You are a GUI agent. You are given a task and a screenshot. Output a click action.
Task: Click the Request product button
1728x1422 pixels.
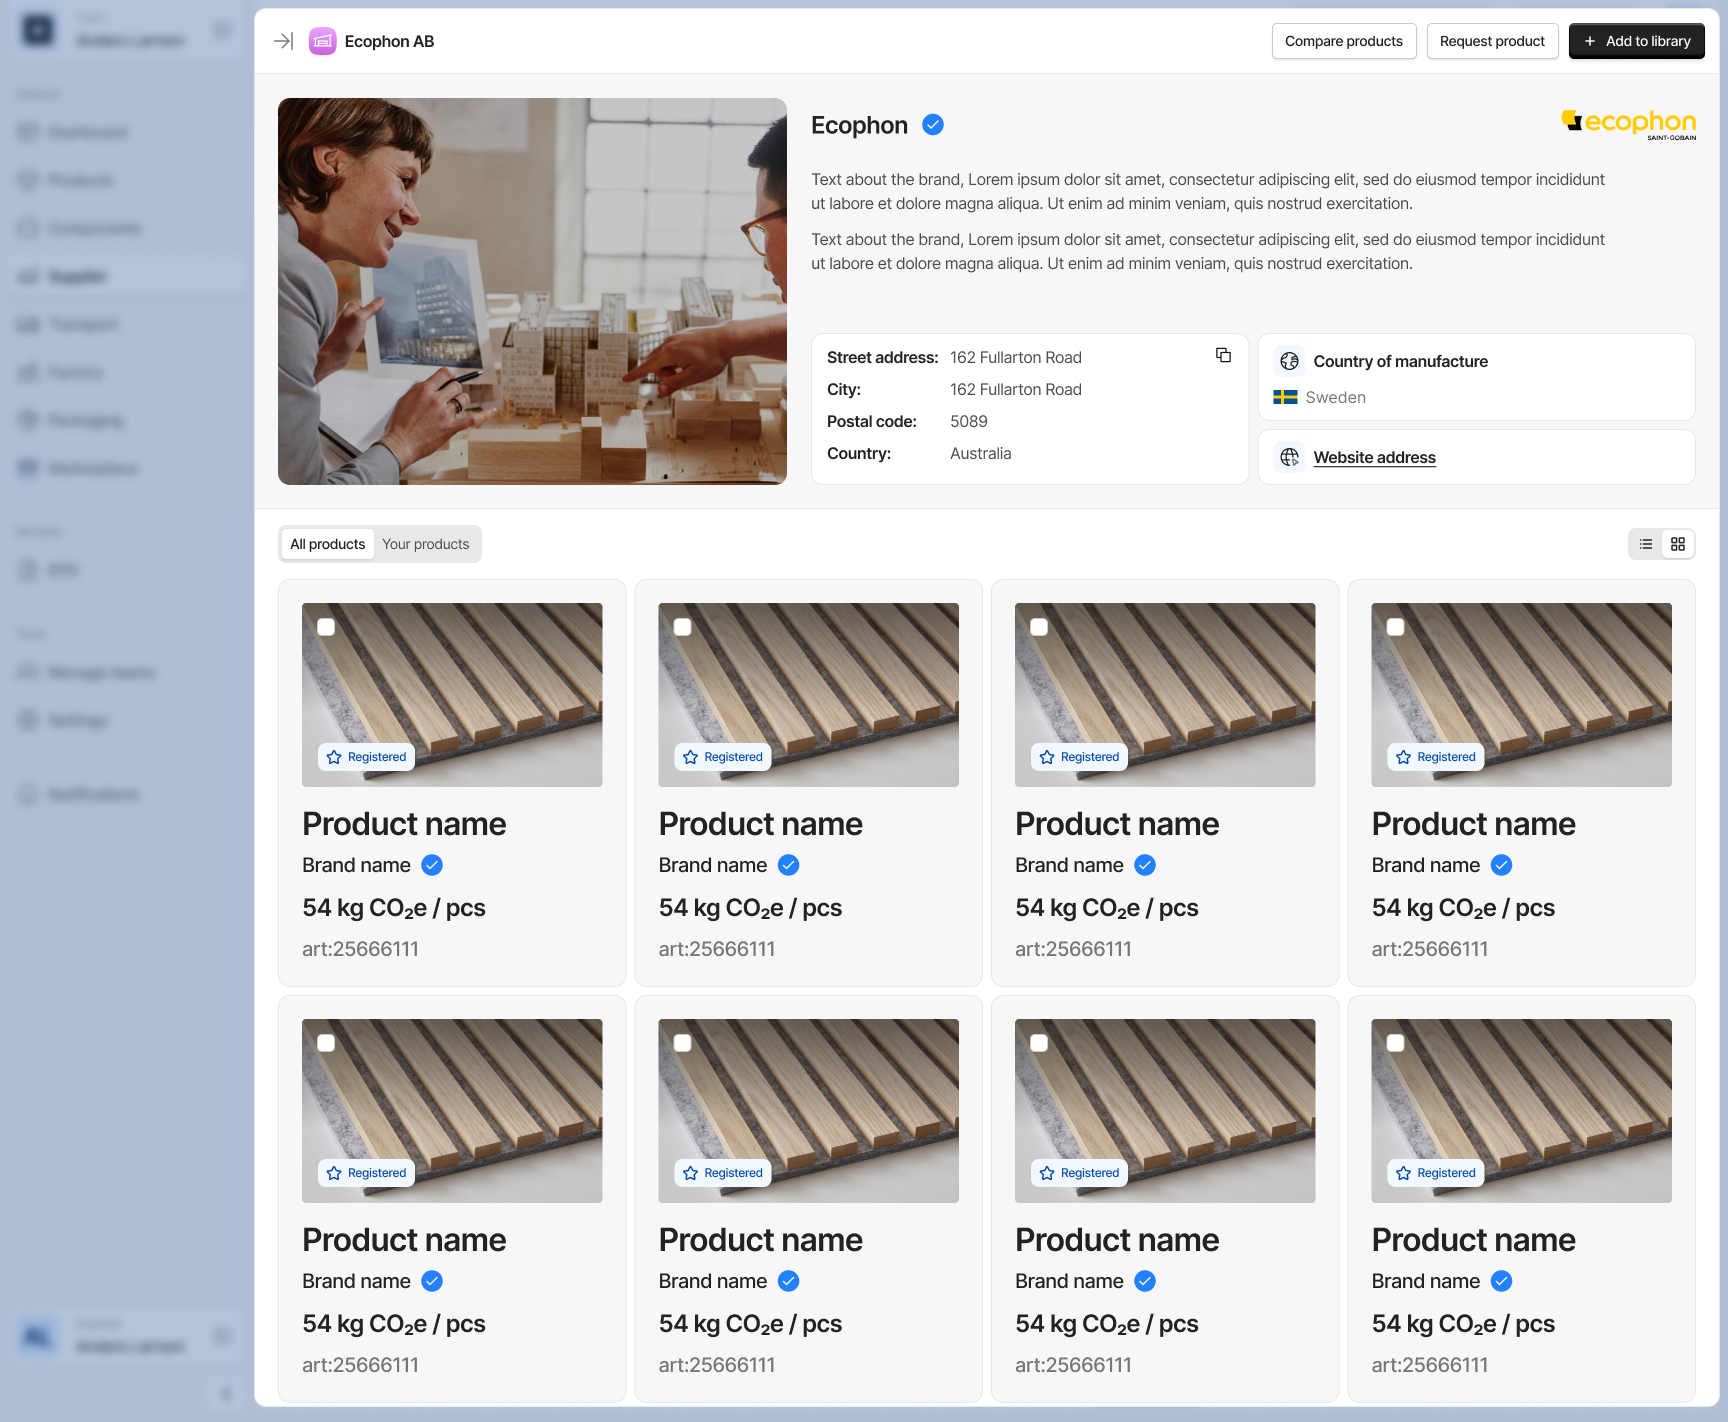click(x=1492, y=41)
